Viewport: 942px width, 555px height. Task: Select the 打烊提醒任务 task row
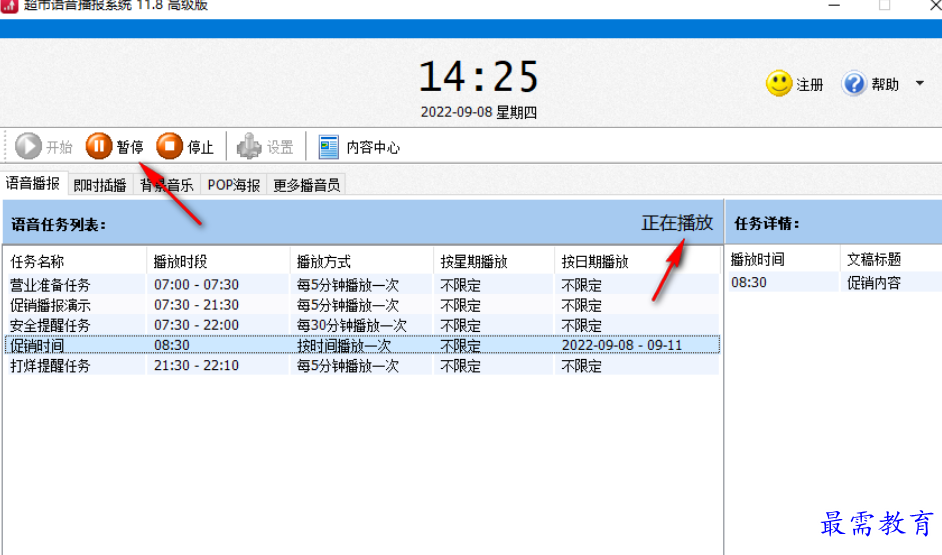tap(50, 366)
